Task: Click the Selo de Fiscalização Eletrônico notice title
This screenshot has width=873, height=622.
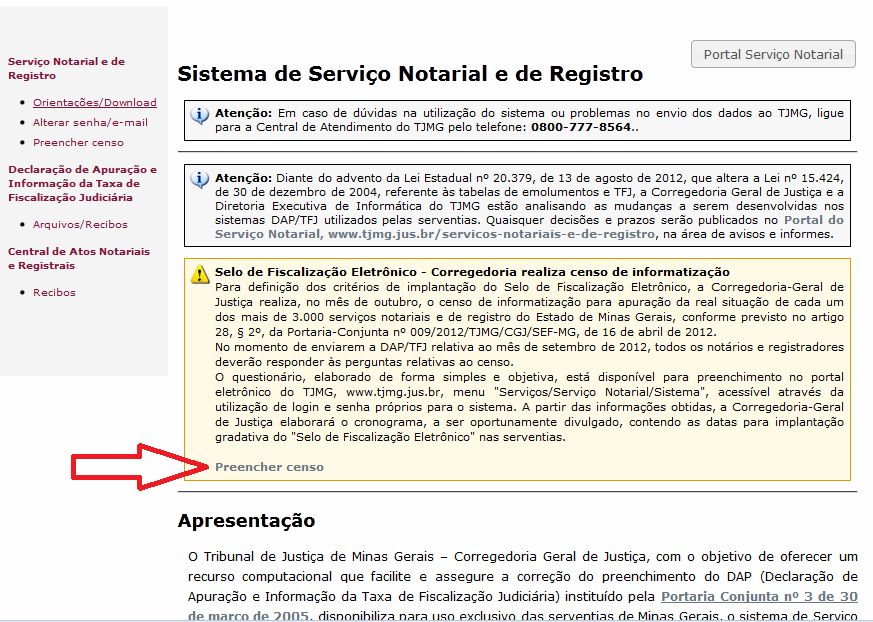Action: coord(472,272)
